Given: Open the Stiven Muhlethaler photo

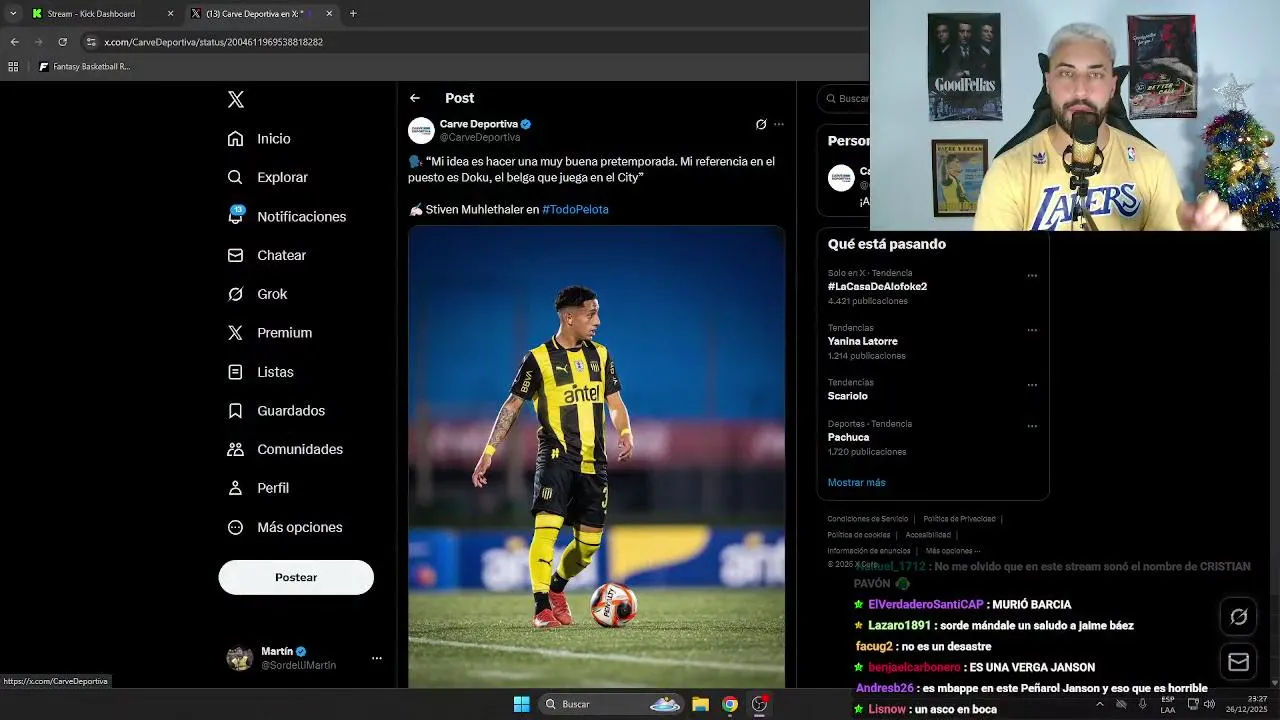Looking at the screenshot, I should click(x=596, y=456).
